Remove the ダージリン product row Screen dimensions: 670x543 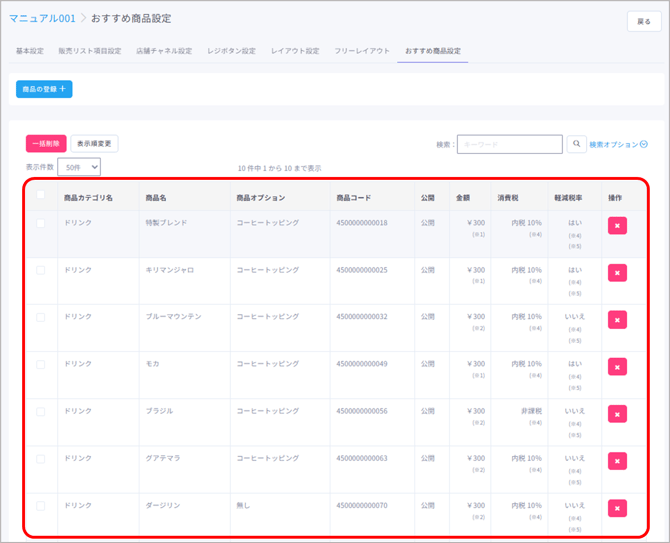[x=617, y=508]
